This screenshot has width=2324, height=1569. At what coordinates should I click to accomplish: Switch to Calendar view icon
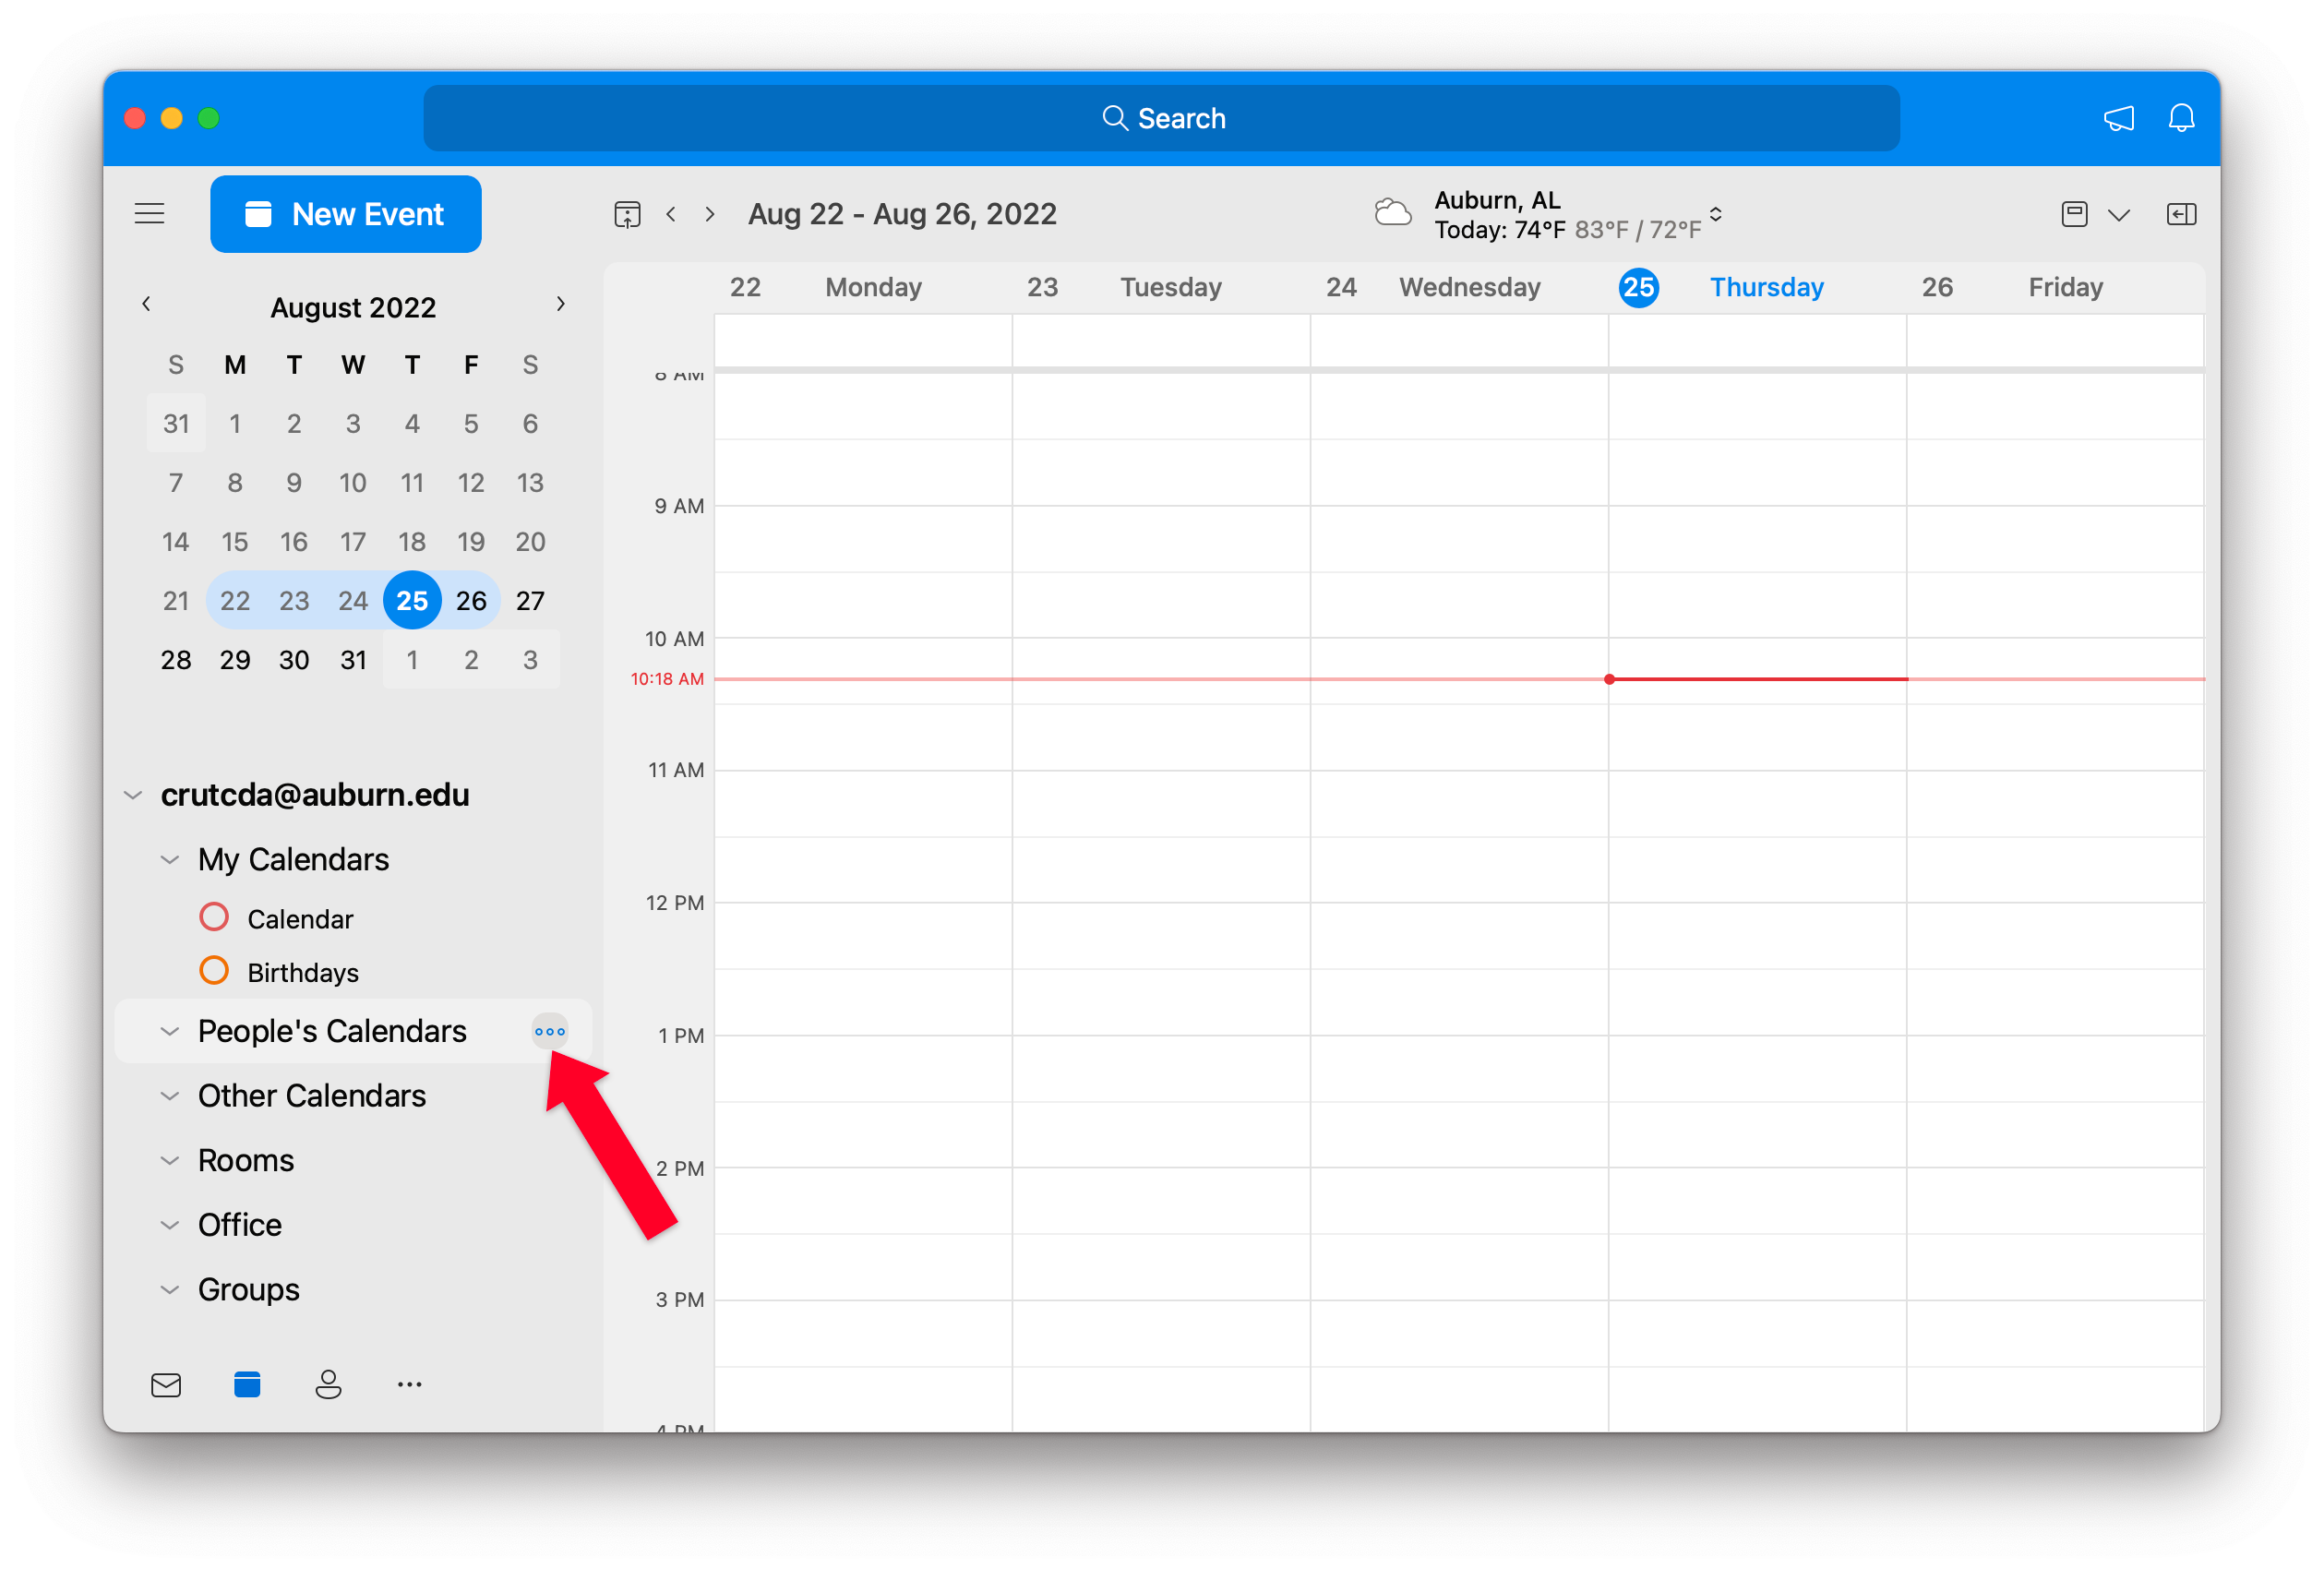pos(247,1384)
